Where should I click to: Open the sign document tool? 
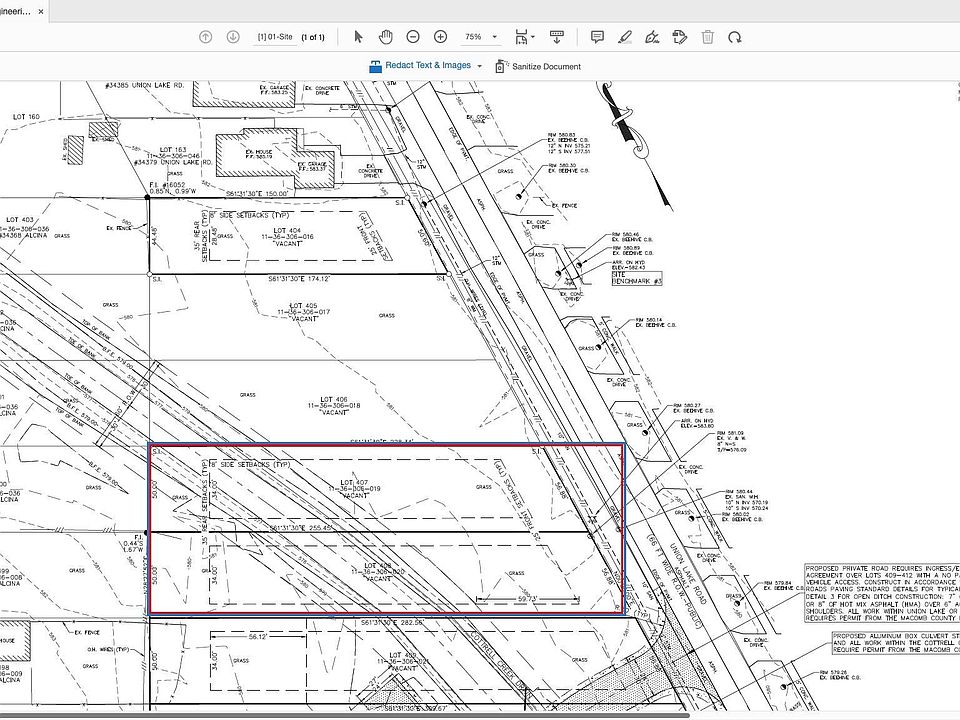click(652, 37)
